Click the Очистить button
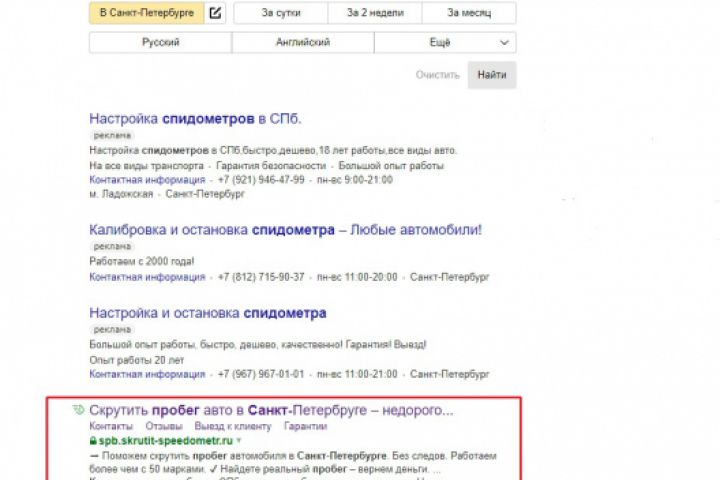720x480 pixels. point(438,75)
